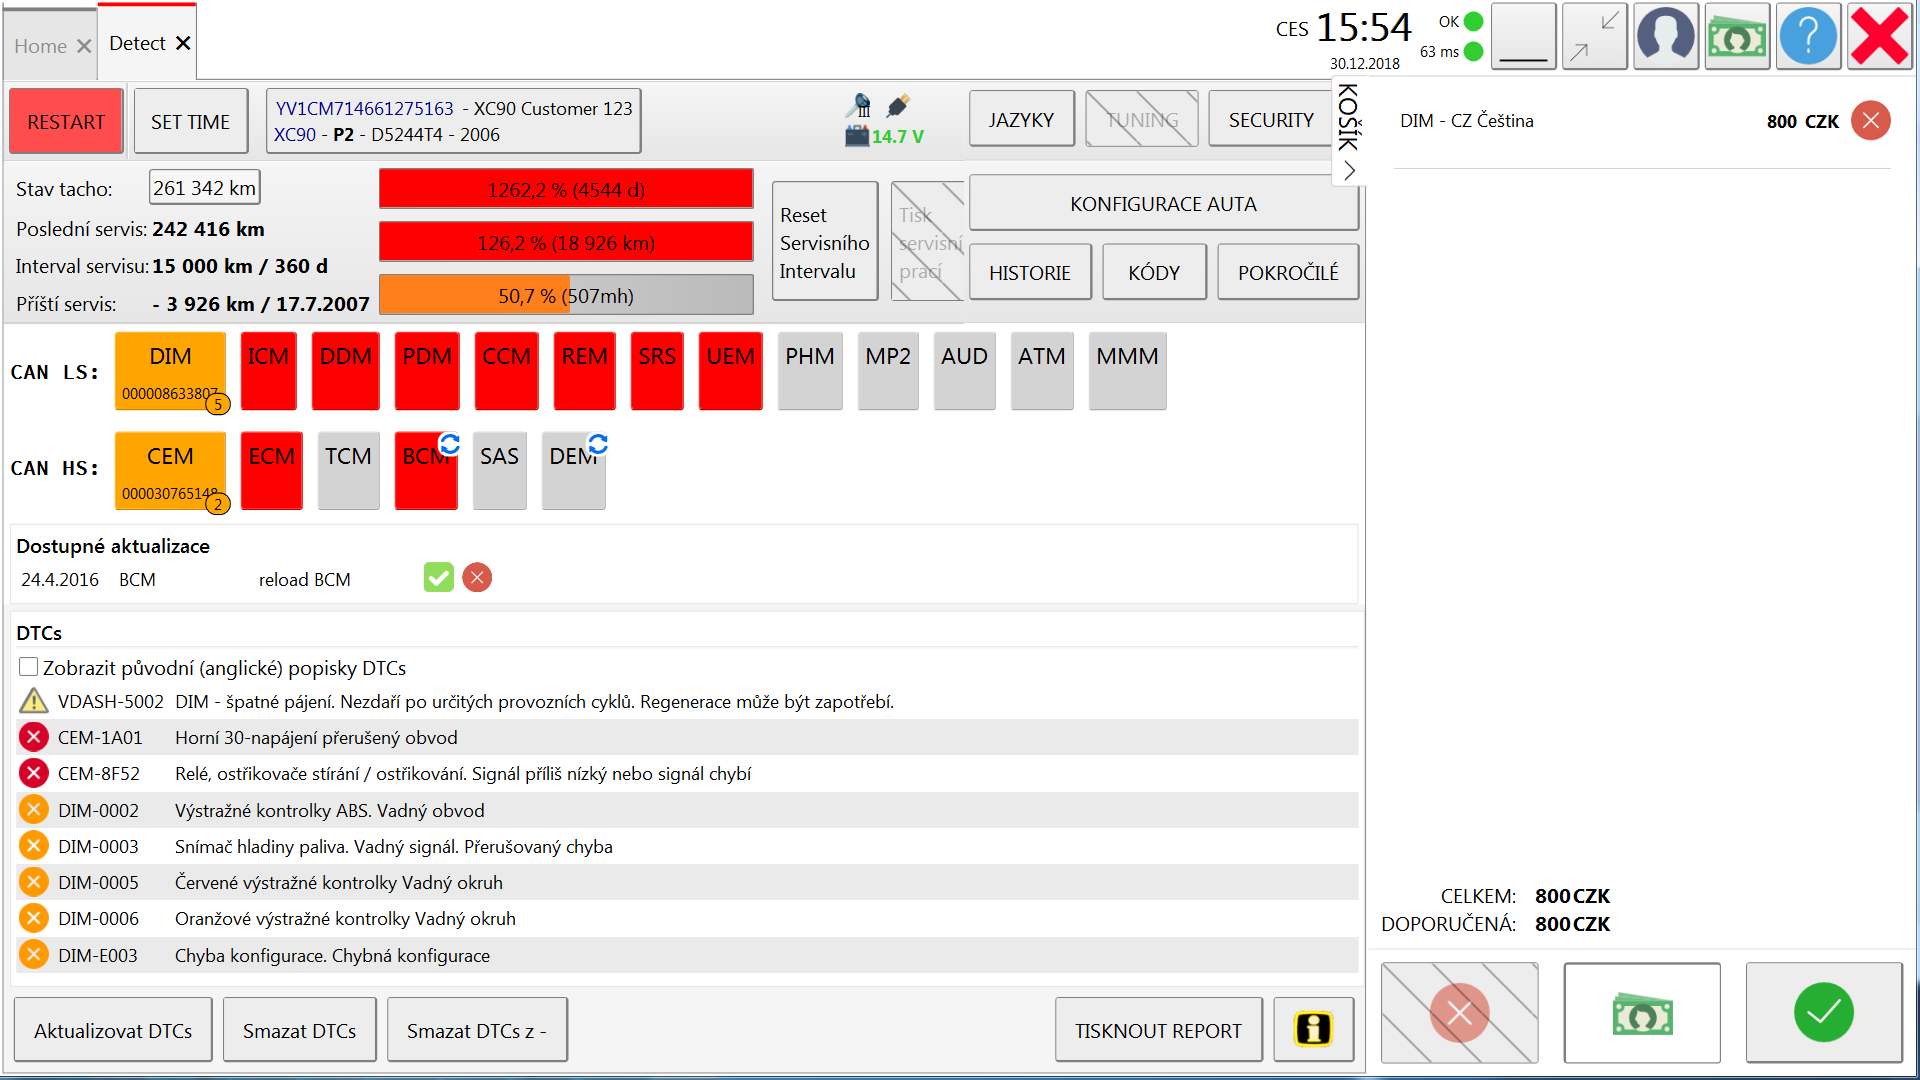This screenshot has width=1920, height=1080.
Task: Open the Smazat DTCs z - dropdown
Action: 476,1030
